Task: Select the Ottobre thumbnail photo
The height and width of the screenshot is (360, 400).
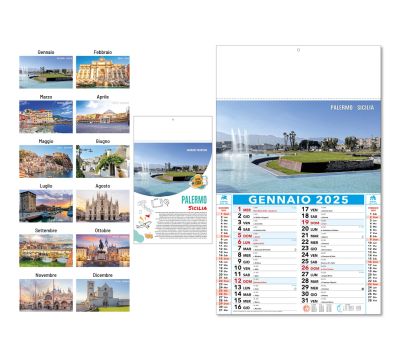Action: [103, 251]
